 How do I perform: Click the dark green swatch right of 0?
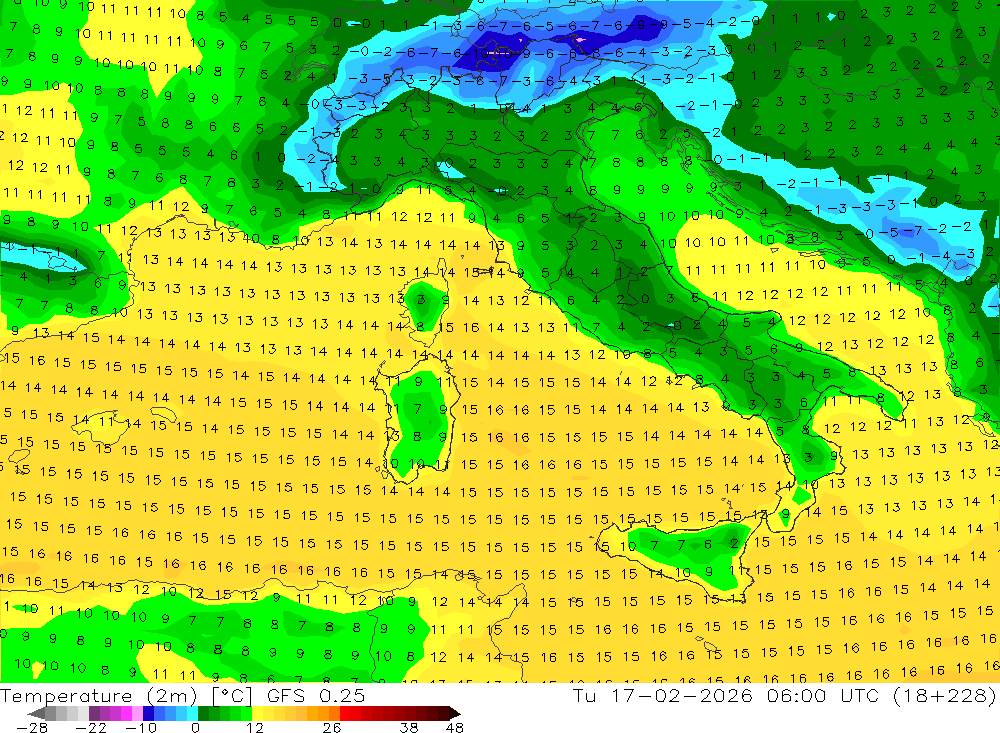tap(203, 713)
